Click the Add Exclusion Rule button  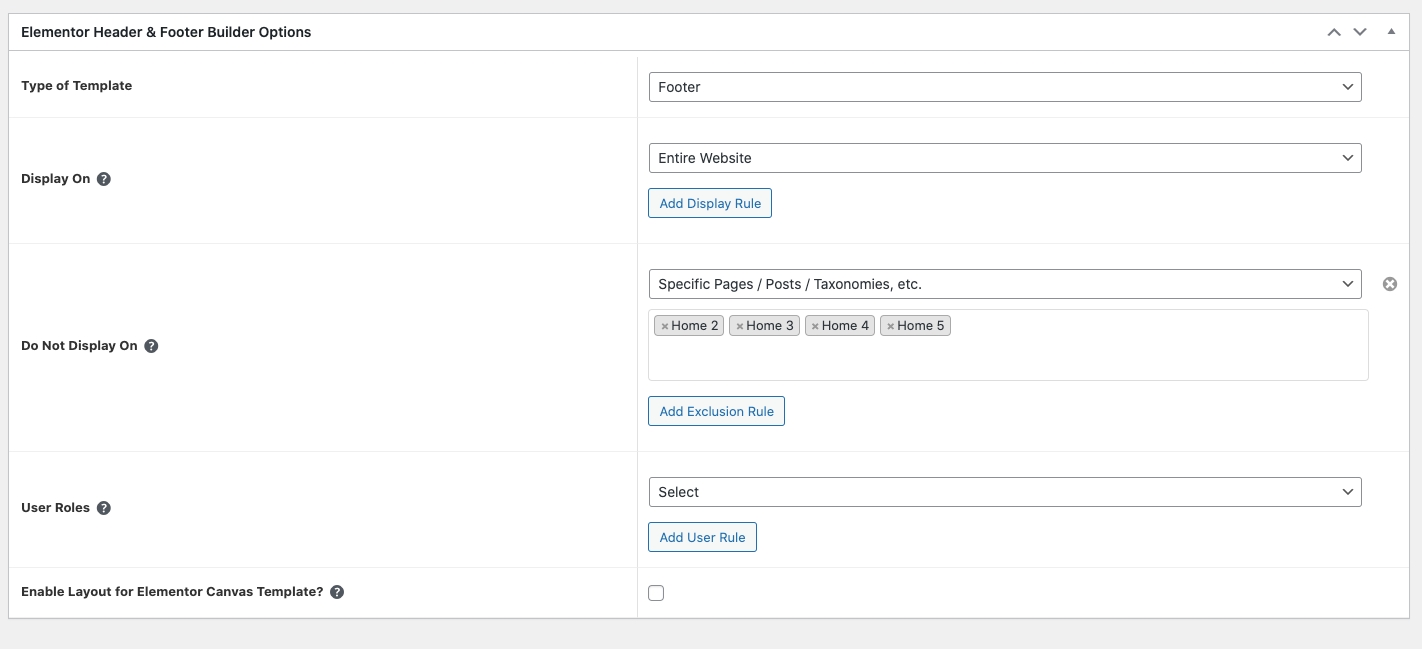pyautogui.click(x=716, y=411)
